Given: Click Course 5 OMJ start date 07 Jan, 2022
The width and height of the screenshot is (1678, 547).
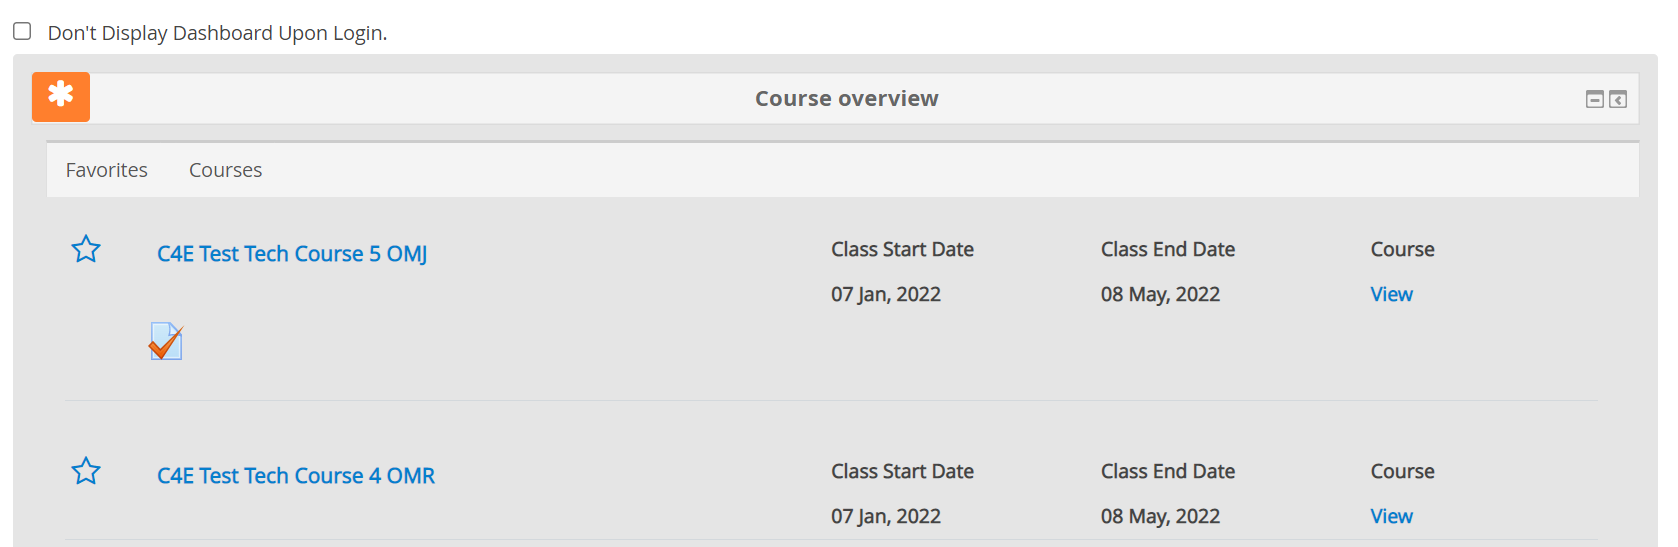Looking at the screenshot, I should pos(885,294).
